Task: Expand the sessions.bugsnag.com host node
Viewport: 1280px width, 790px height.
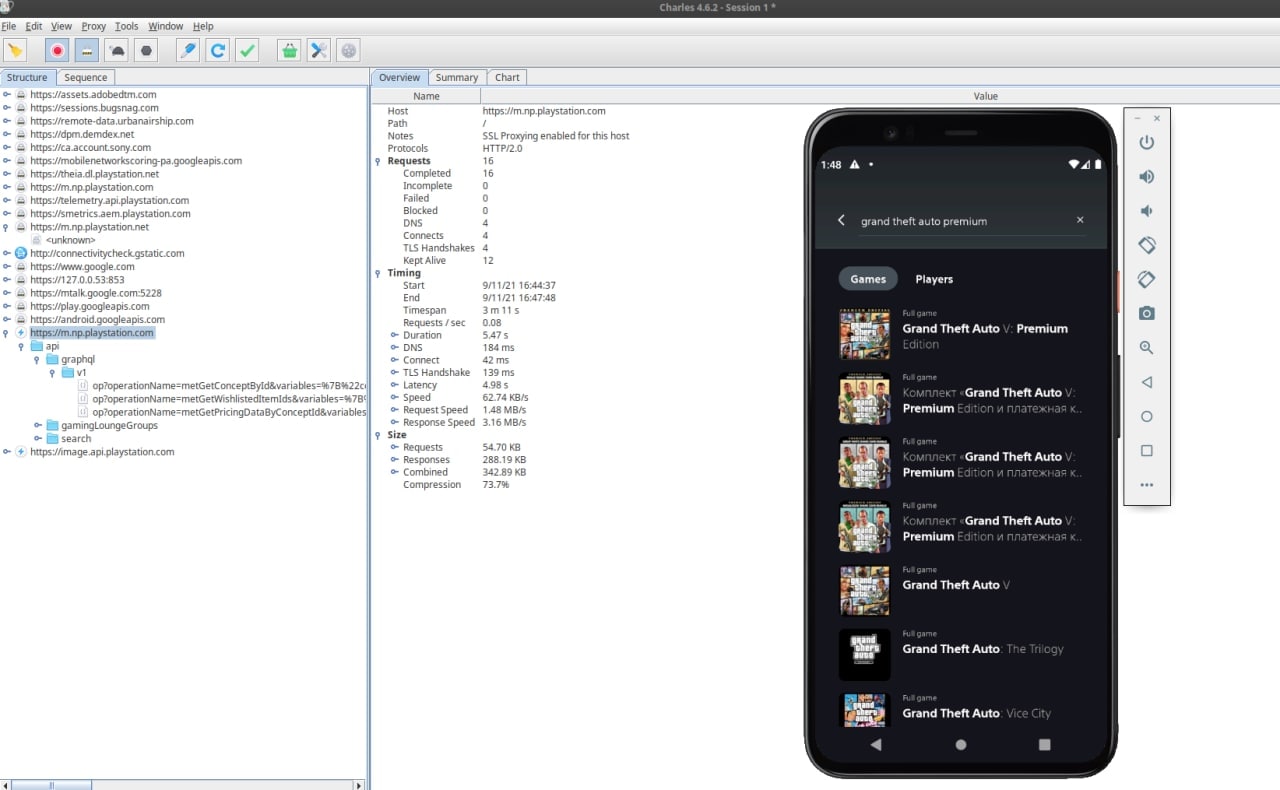Action: pos(7,107)
